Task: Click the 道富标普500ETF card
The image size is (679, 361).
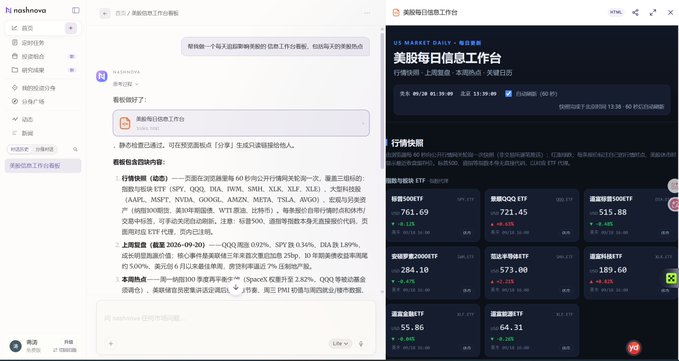Action: coord(631,215)
